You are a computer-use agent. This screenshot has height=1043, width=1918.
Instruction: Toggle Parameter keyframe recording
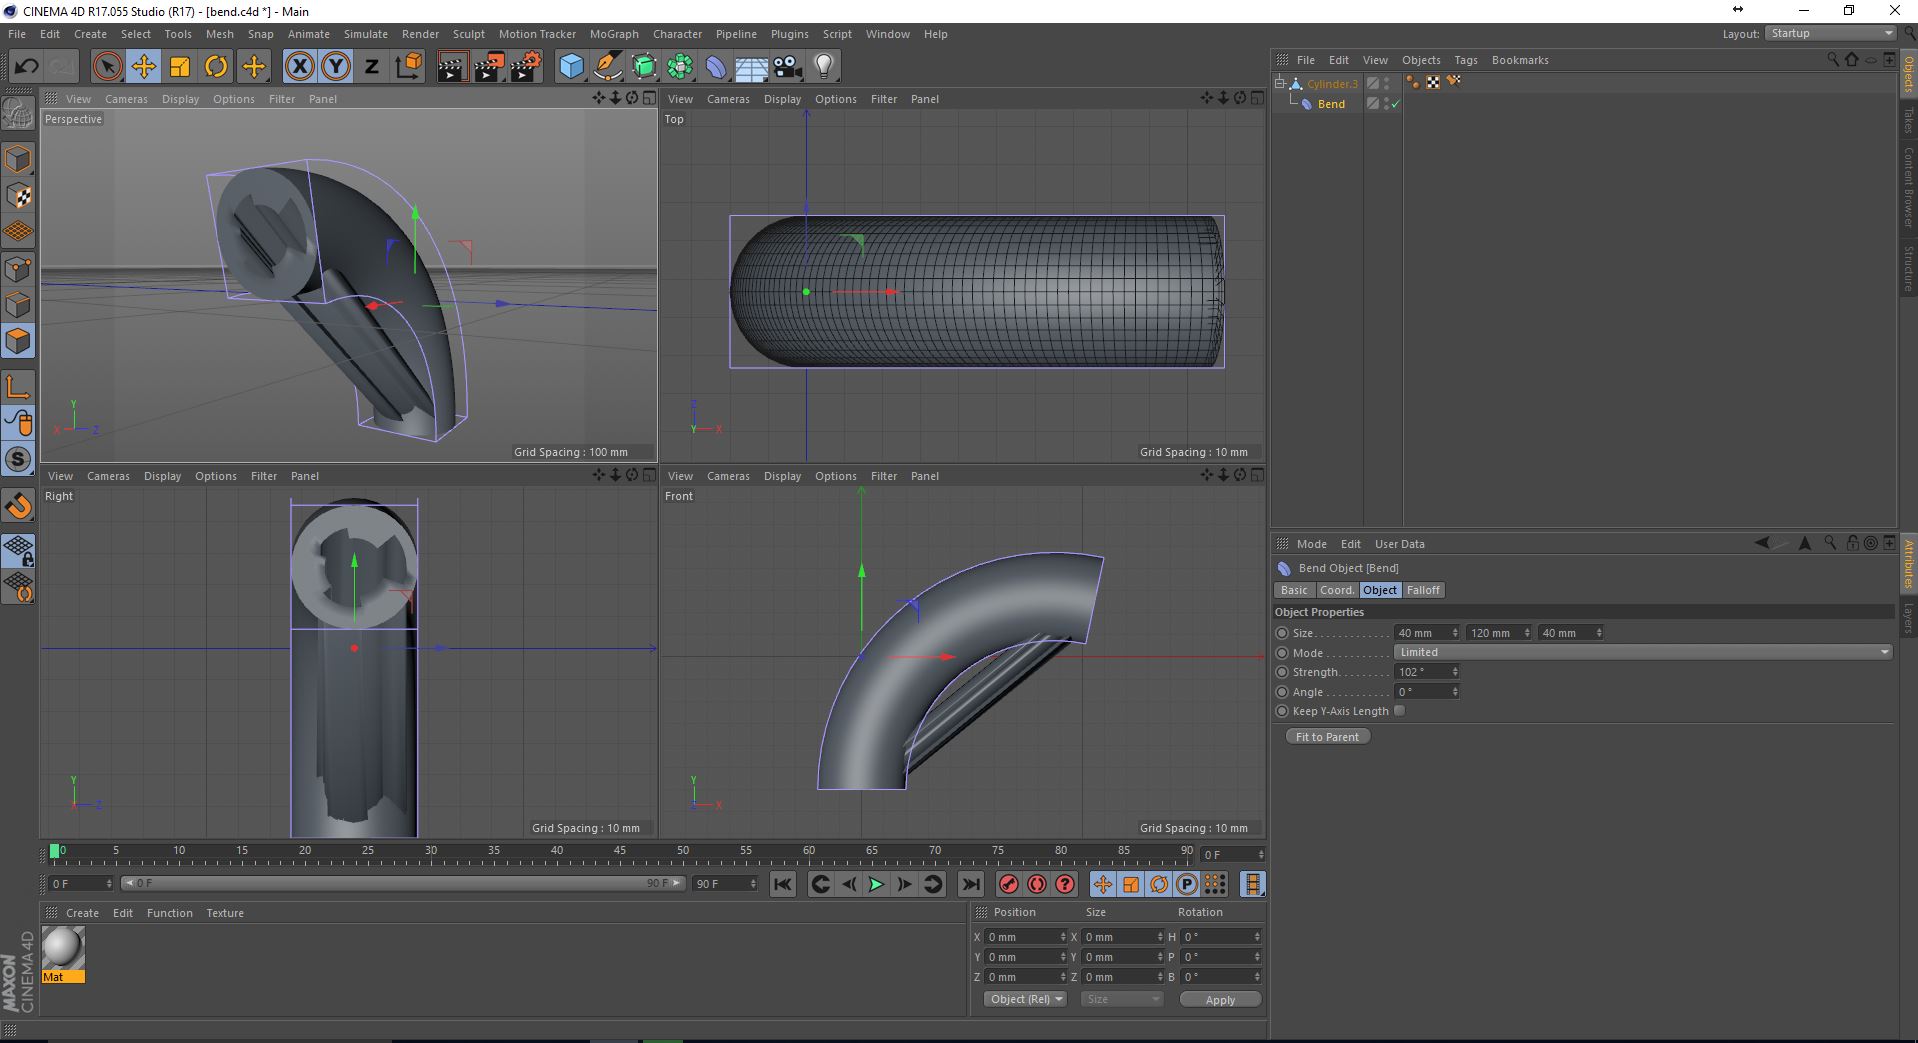tap(1187, 884)
